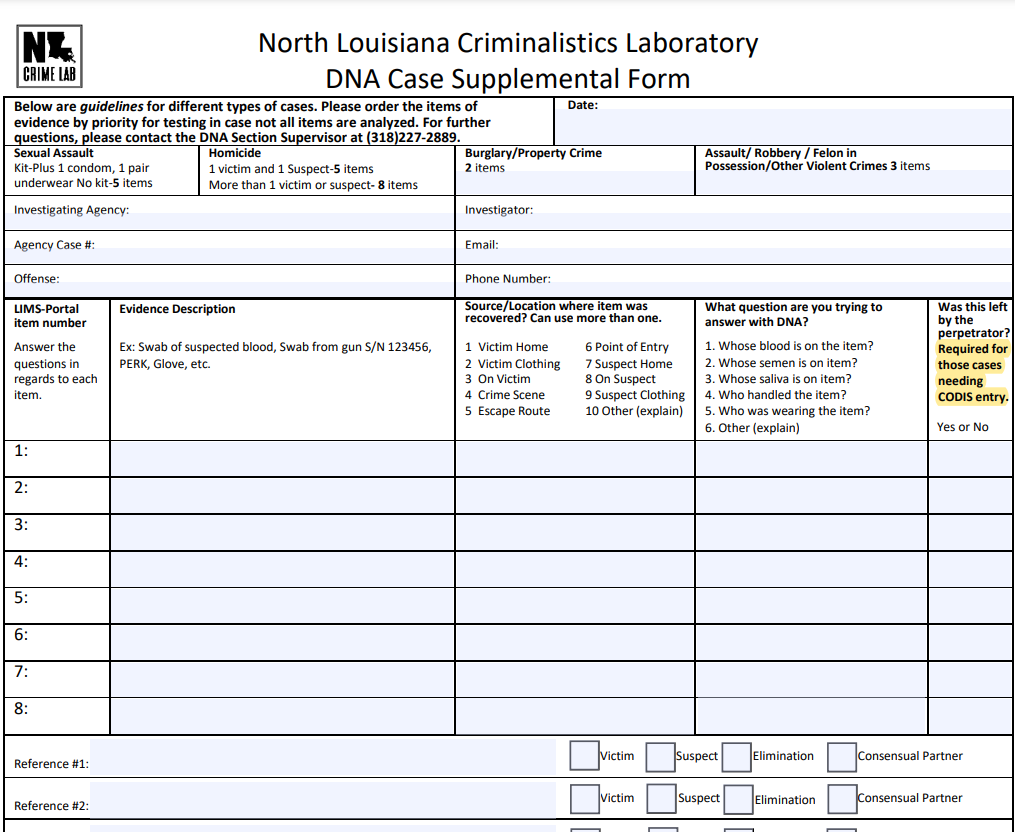Click Evidence Description field for item 5
This screenshot has width=1015, height=832.
(282, 606)
